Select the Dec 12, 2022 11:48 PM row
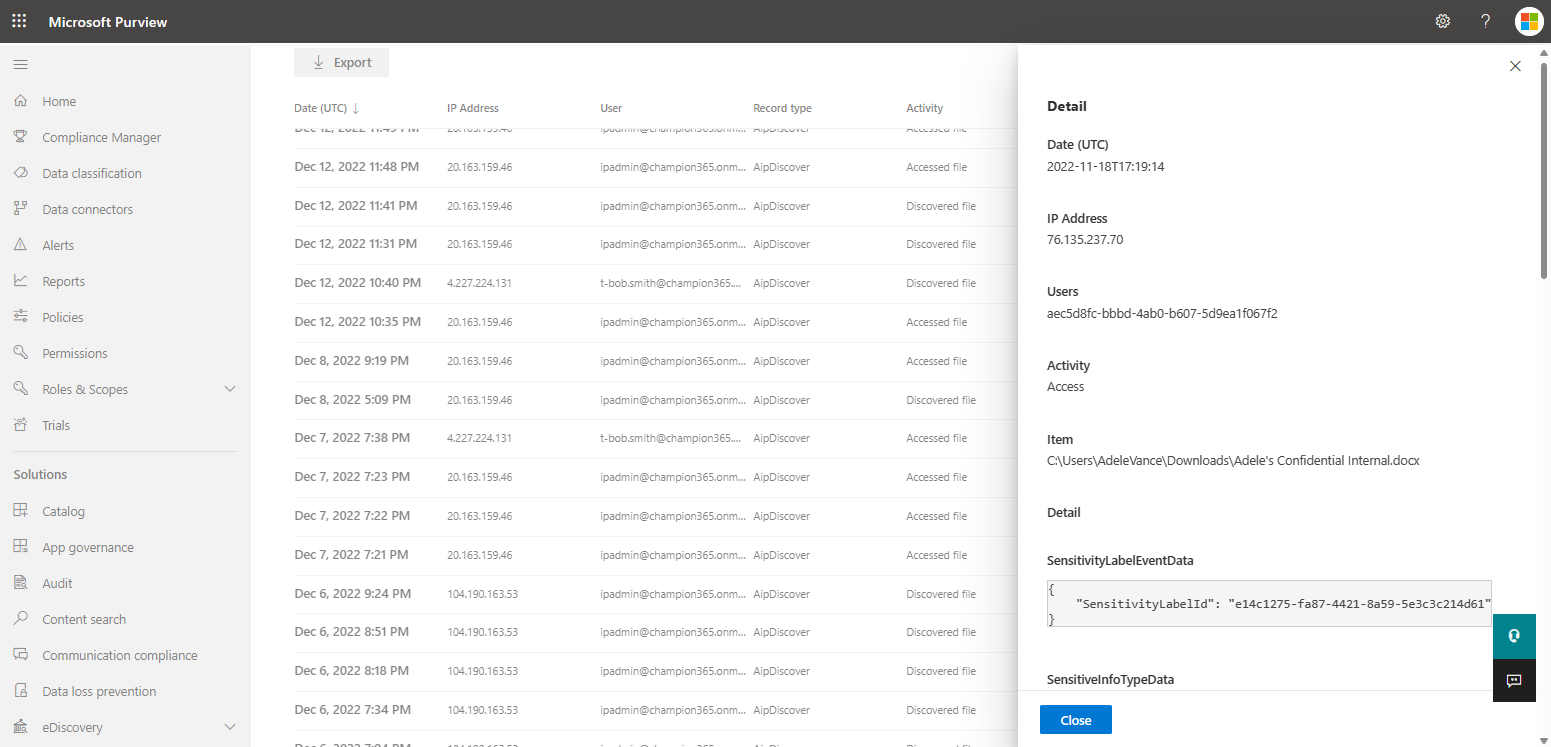1551x747 pixels. point(656,167)
